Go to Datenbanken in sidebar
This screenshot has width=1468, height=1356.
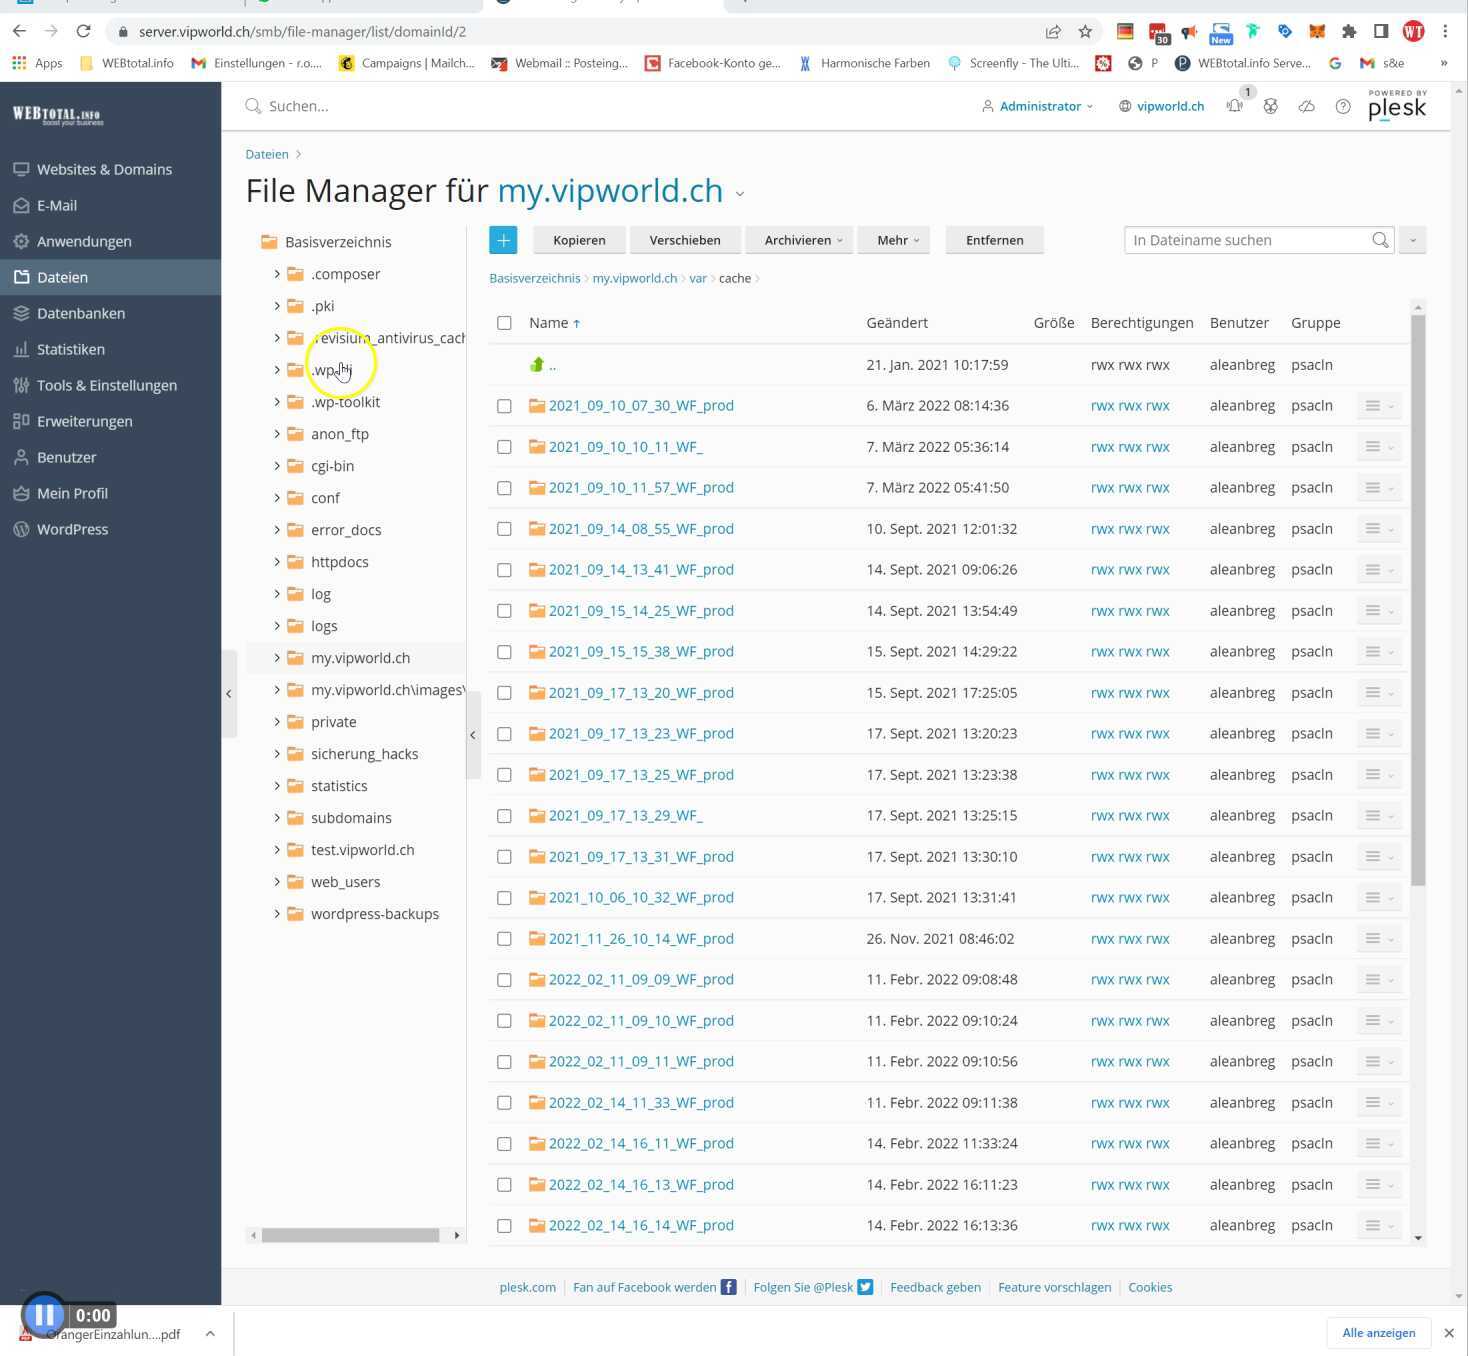click(x=80, y=313)
